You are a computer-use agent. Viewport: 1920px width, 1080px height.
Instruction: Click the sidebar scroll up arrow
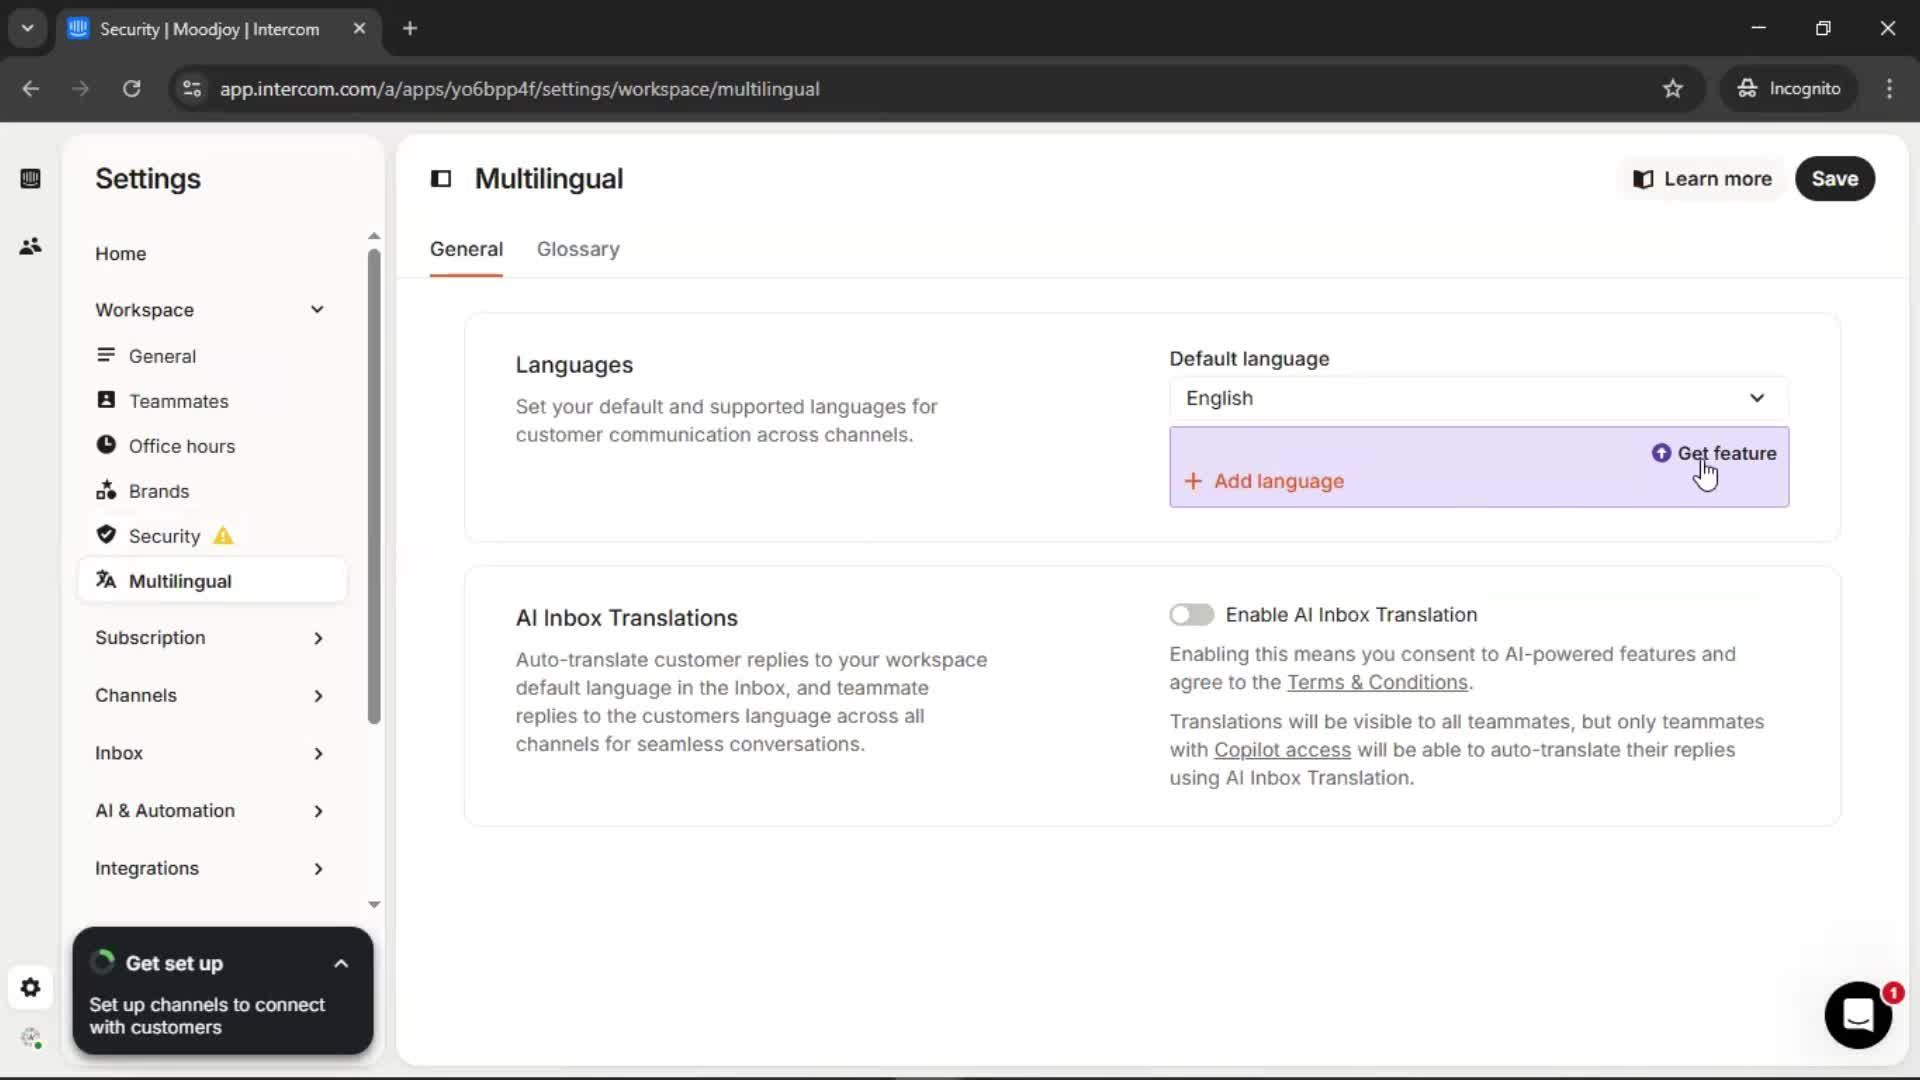tap(374, 237)
